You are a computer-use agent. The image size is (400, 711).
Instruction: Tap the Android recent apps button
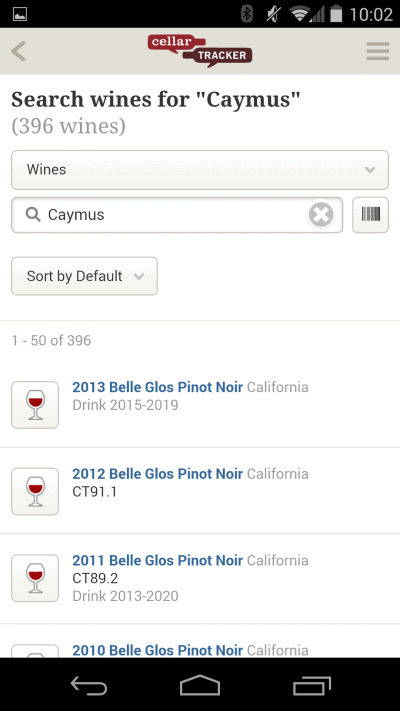point(312,685)
